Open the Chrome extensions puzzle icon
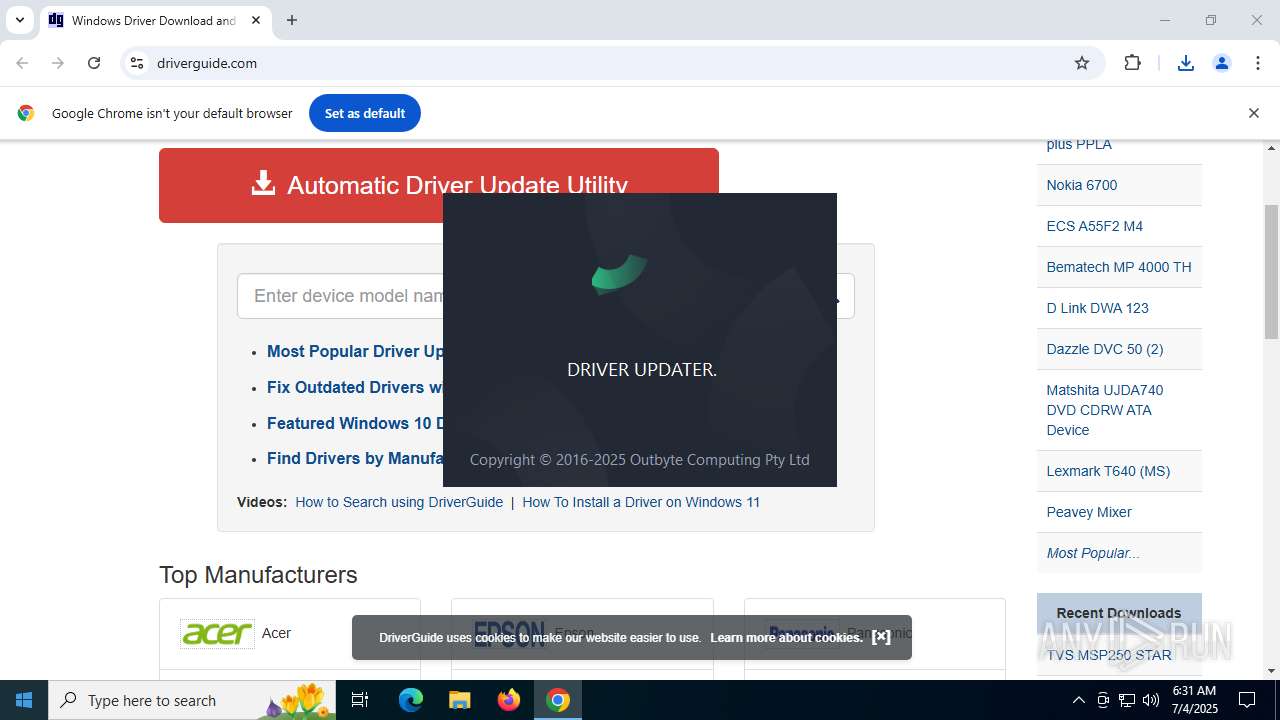This screenshot has width=1280, height=720. click(1132, 63)
